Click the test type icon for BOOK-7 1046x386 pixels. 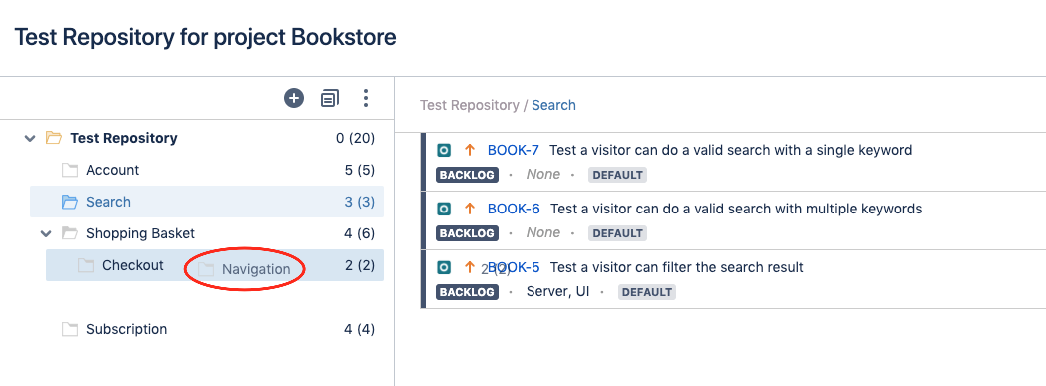[444, 151]
